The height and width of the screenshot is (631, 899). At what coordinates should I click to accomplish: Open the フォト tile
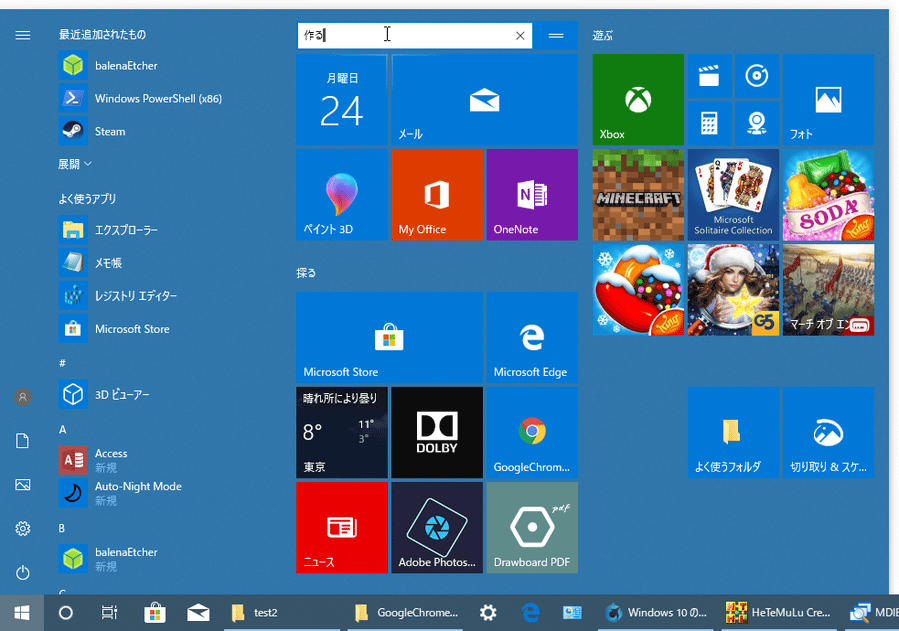(828, 100)
